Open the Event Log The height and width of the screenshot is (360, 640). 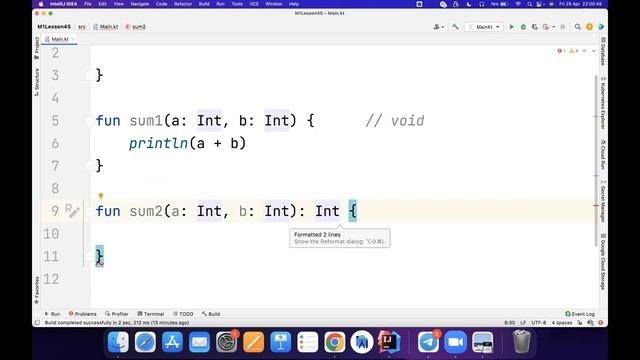click(580, 314)
